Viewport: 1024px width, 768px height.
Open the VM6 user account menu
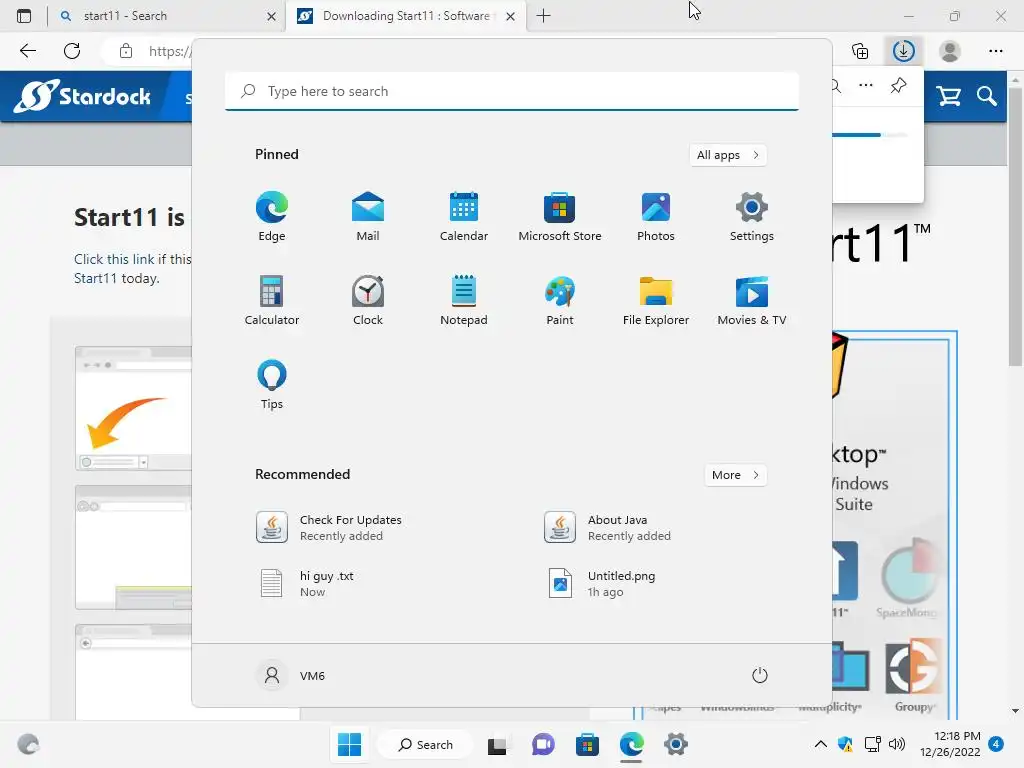tap(291, 675)
